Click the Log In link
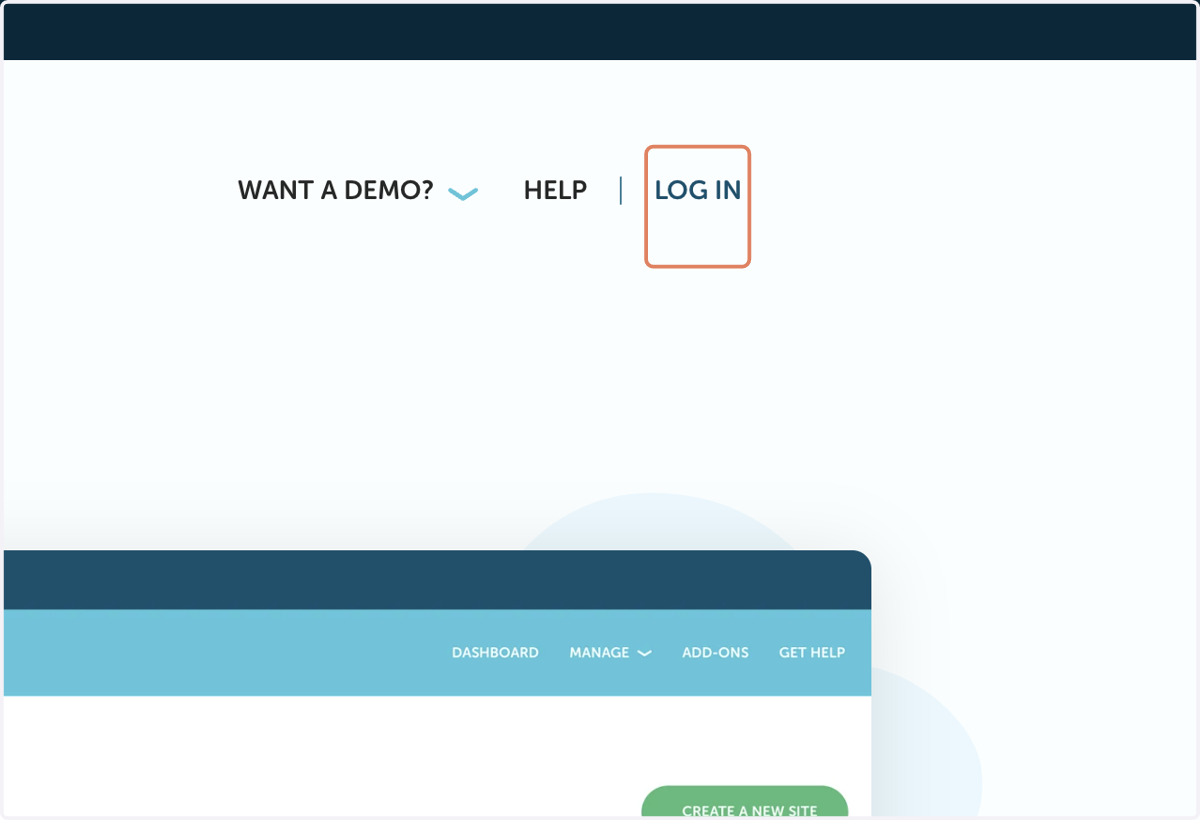This screenshot has width=1200, height=820. (698, 190)
